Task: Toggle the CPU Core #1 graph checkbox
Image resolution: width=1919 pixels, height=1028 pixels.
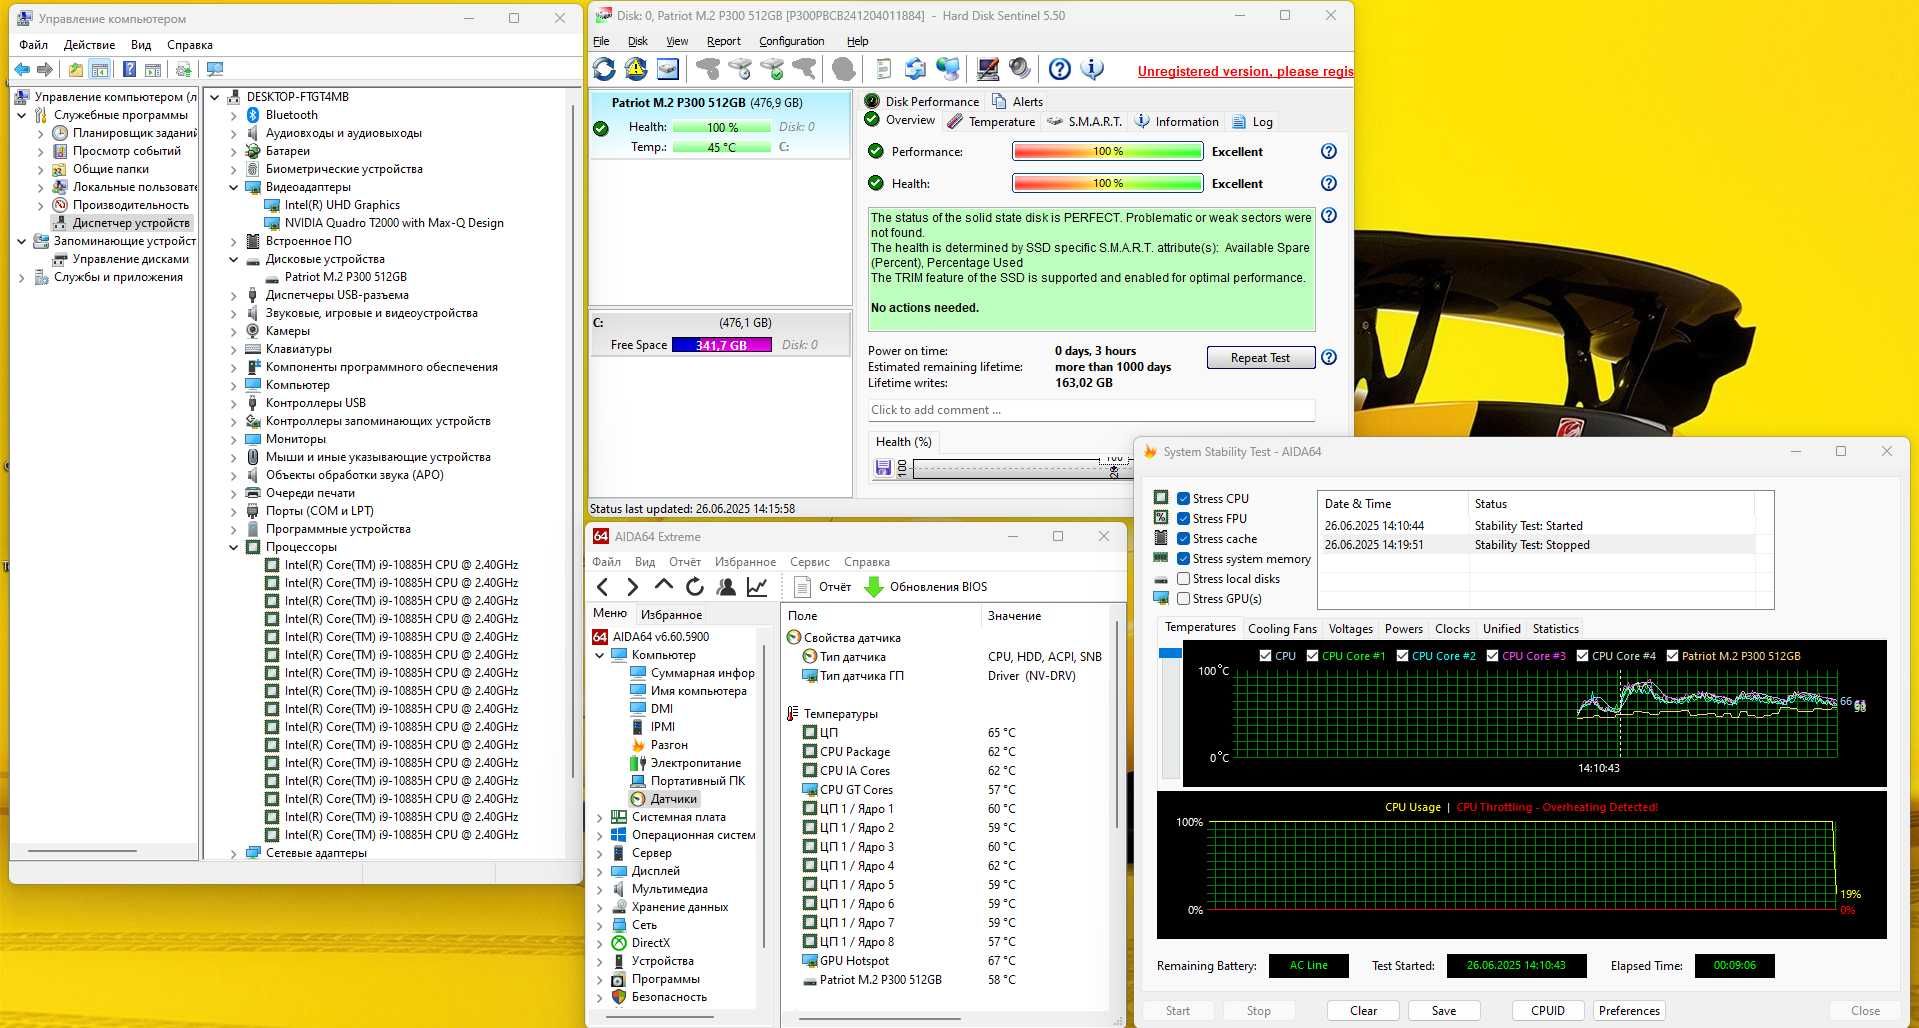Action: point(1312,656)
